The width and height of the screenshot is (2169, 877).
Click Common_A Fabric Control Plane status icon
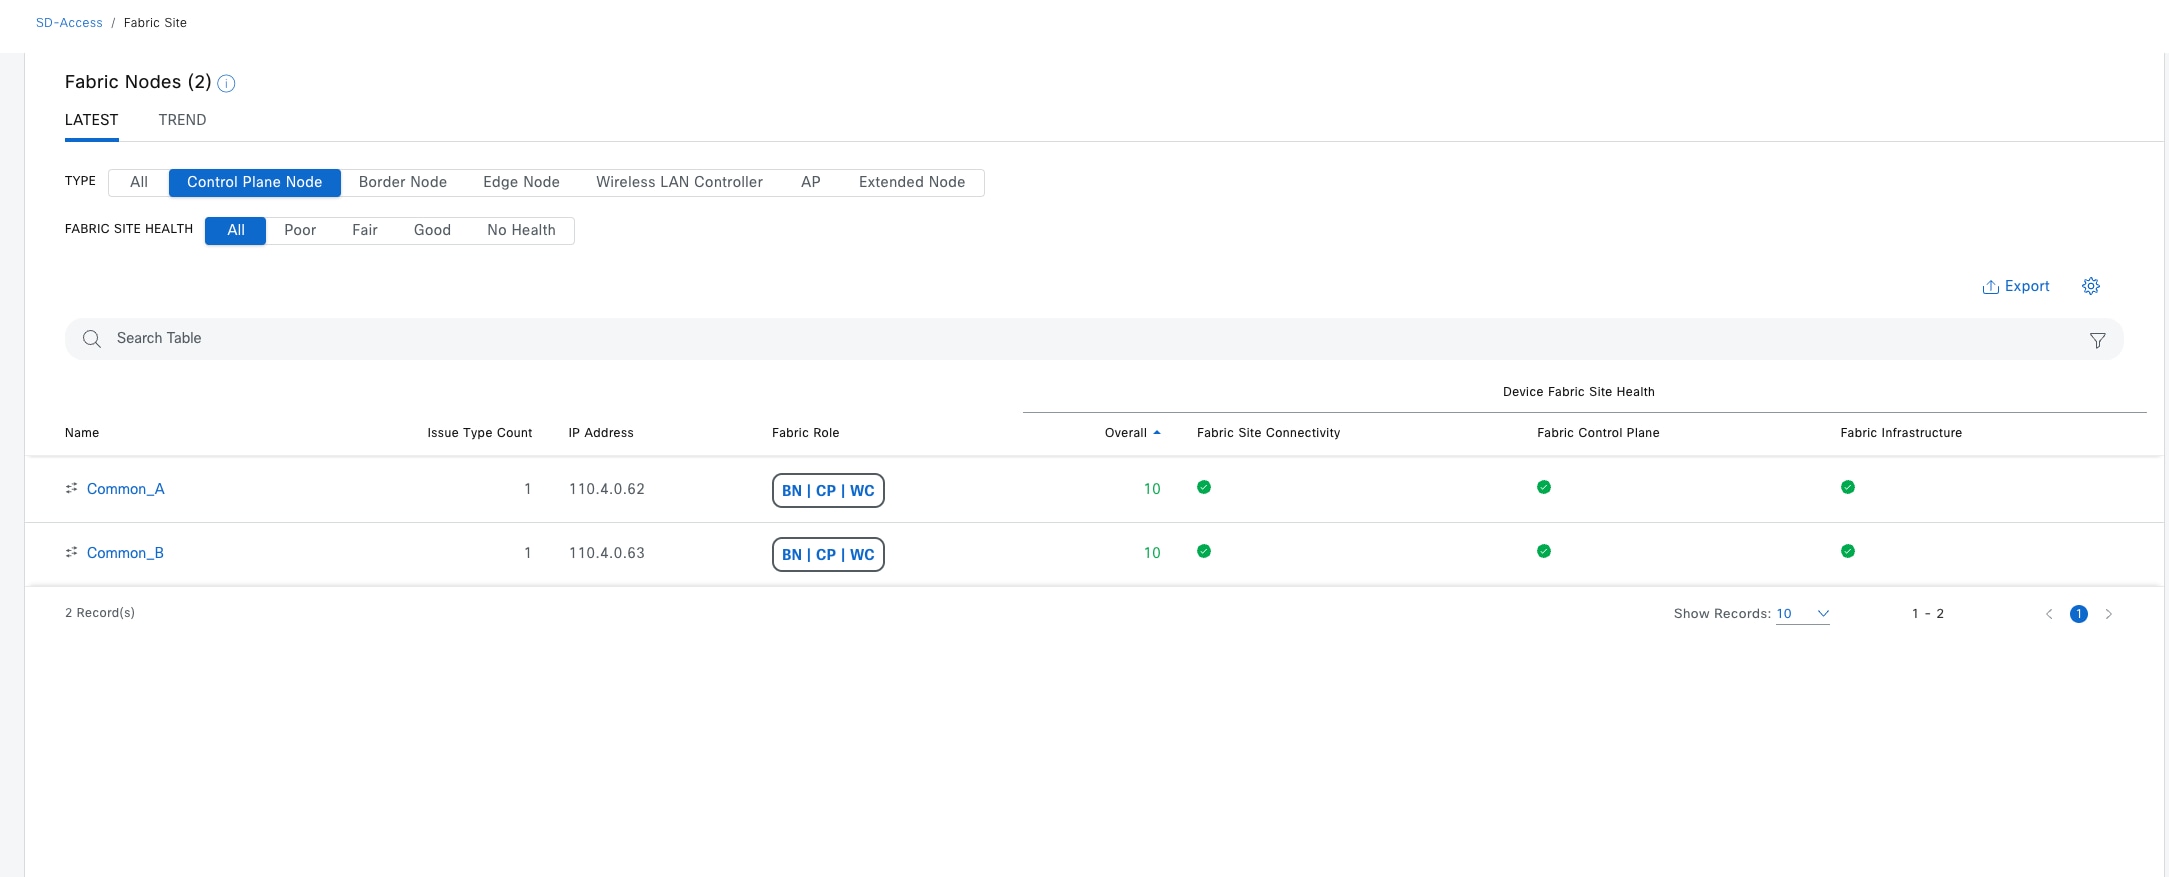tap(1543, 487)
